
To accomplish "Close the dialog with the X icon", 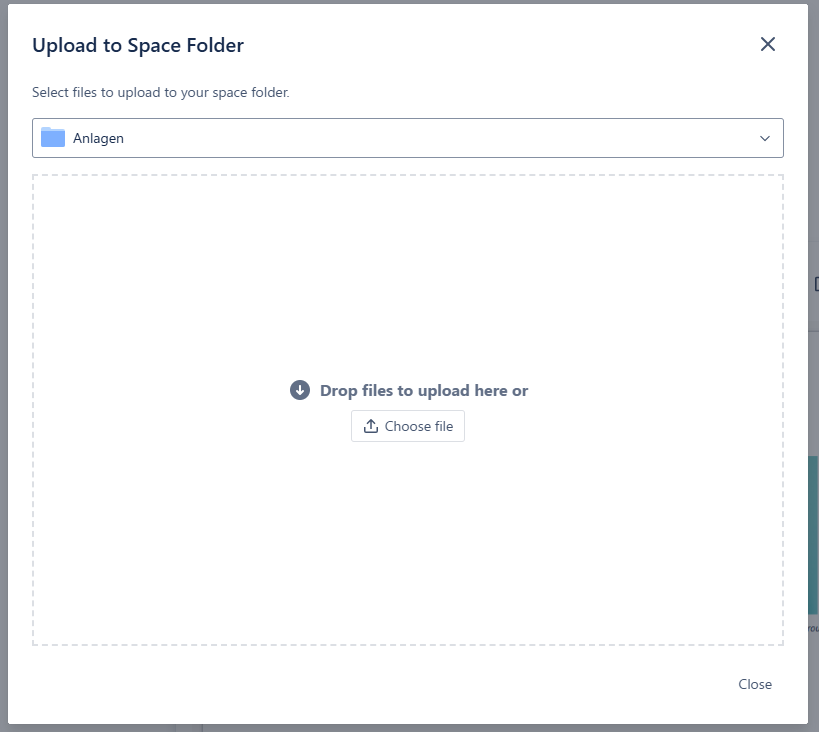I will [768, 44].
